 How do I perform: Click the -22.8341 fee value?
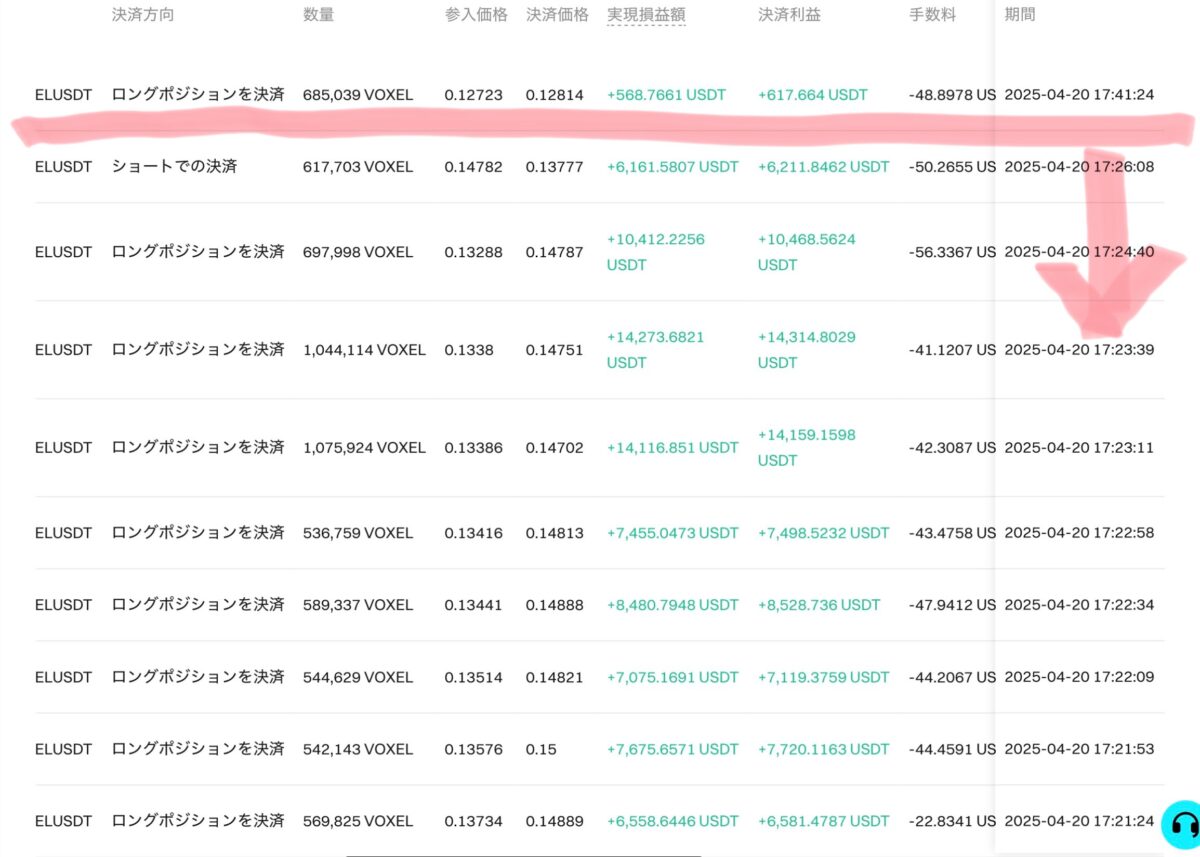[952, 821]
